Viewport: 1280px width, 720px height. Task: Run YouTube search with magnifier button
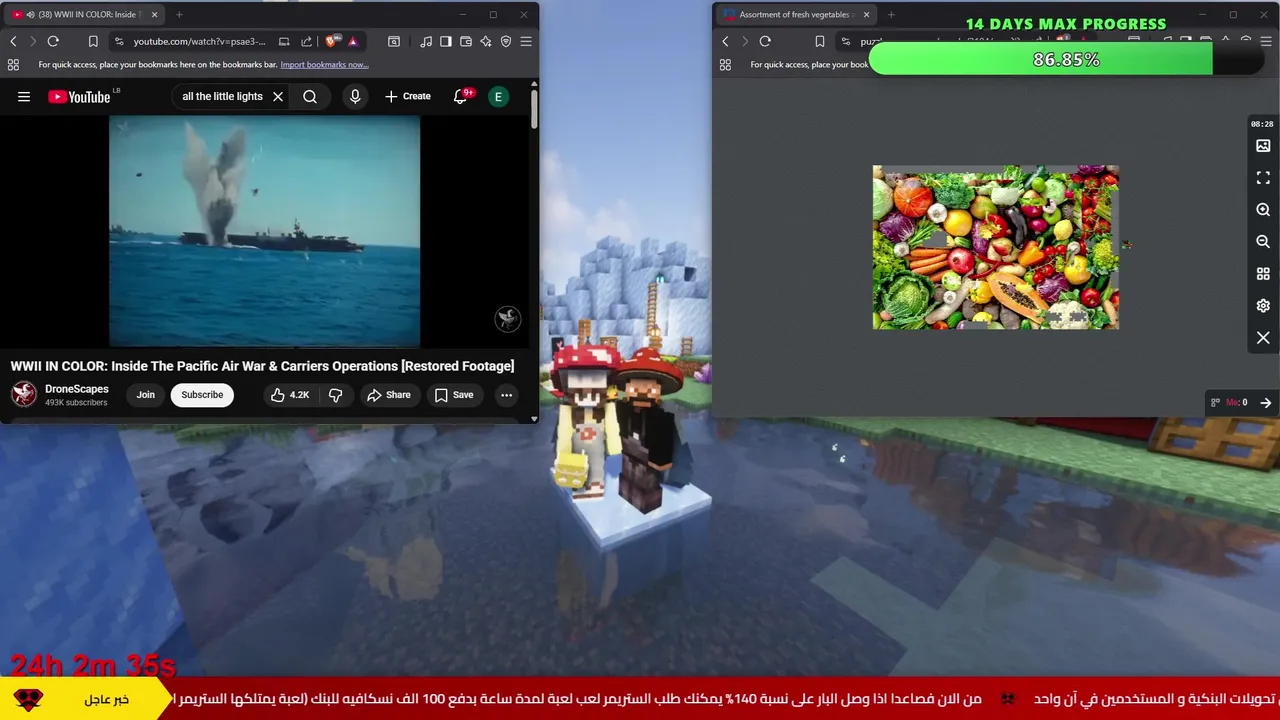point(310,97)
